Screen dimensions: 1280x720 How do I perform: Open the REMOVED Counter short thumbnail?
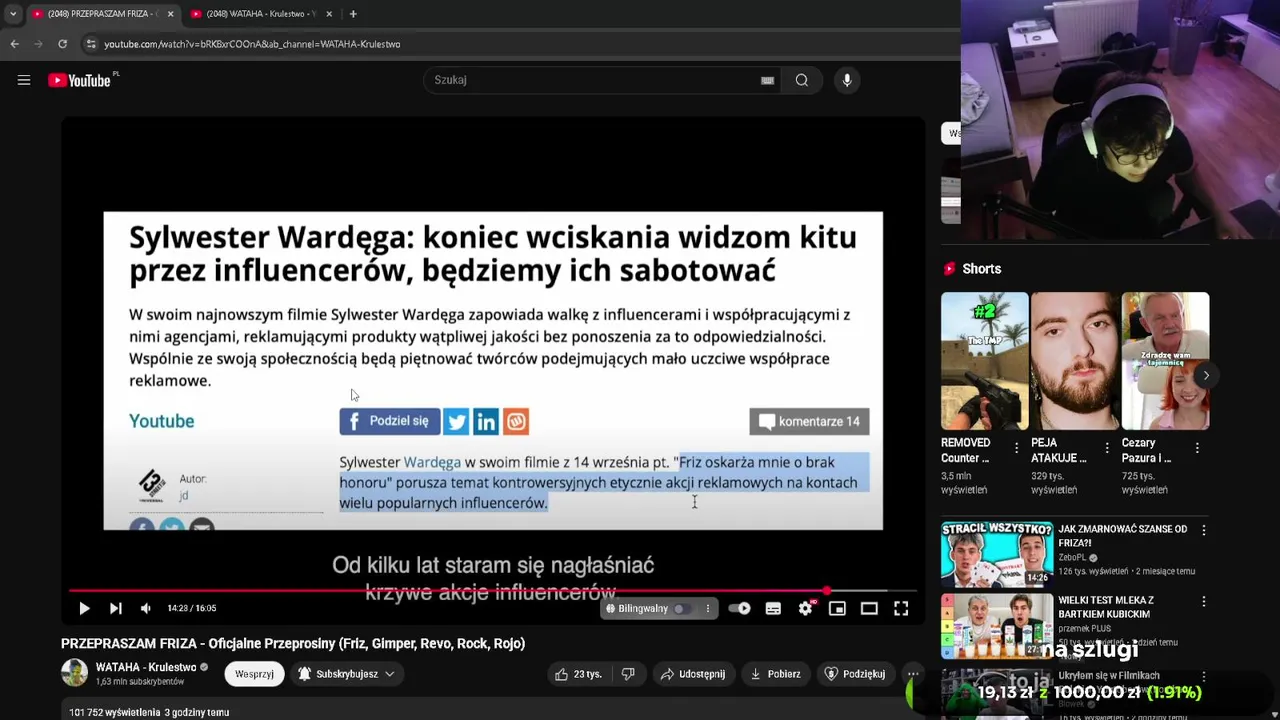(x=984, y=361)
